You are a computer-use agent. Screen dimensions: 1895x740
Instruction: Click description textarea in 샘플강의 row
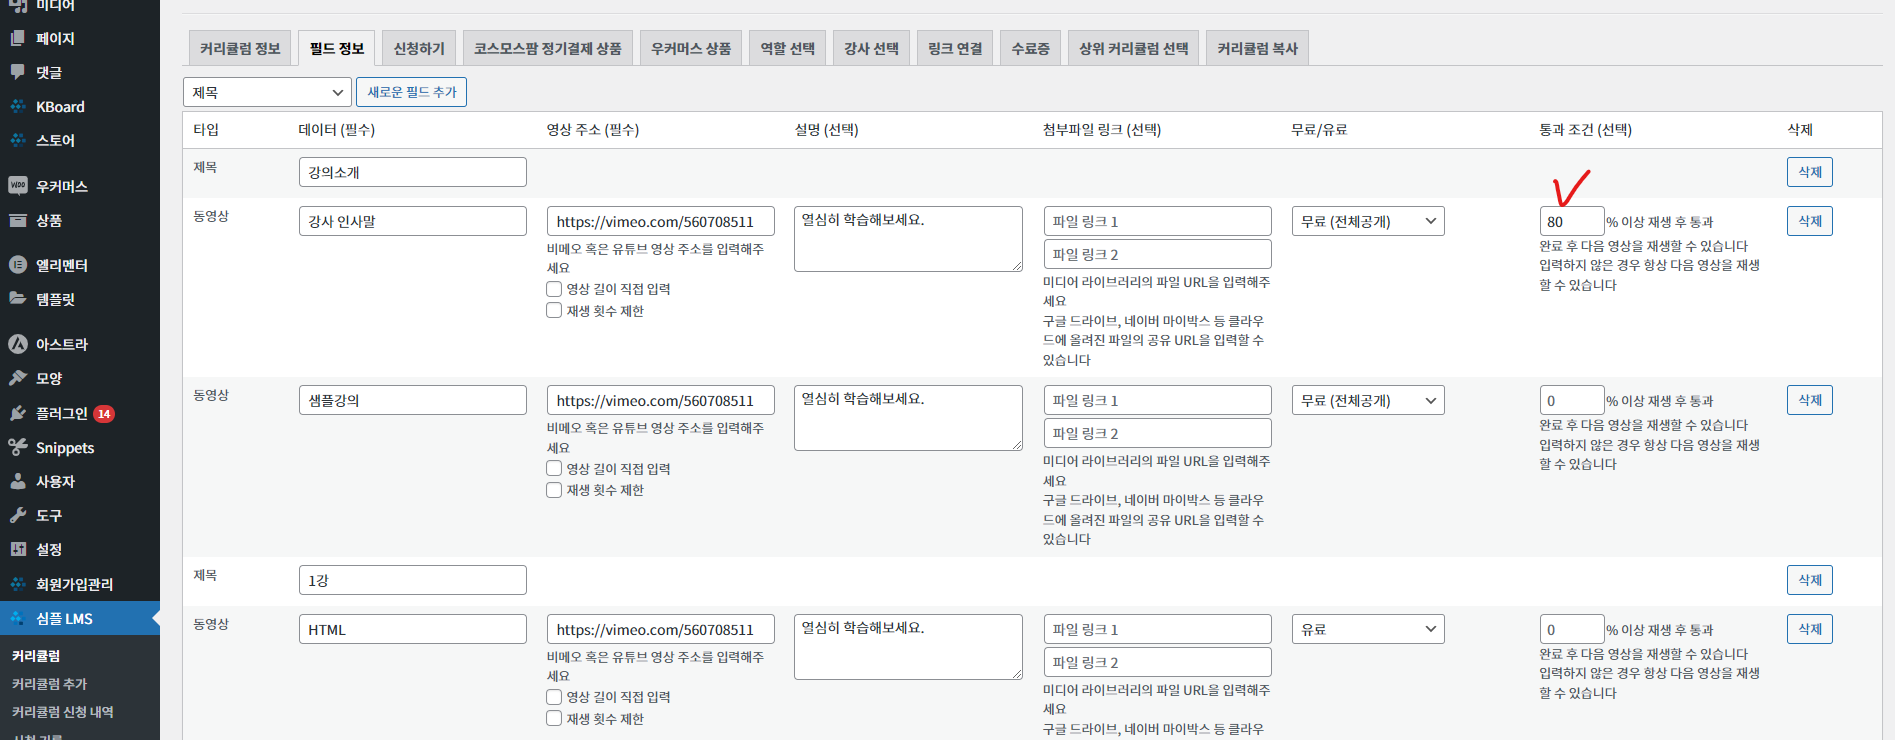point(908,418)
